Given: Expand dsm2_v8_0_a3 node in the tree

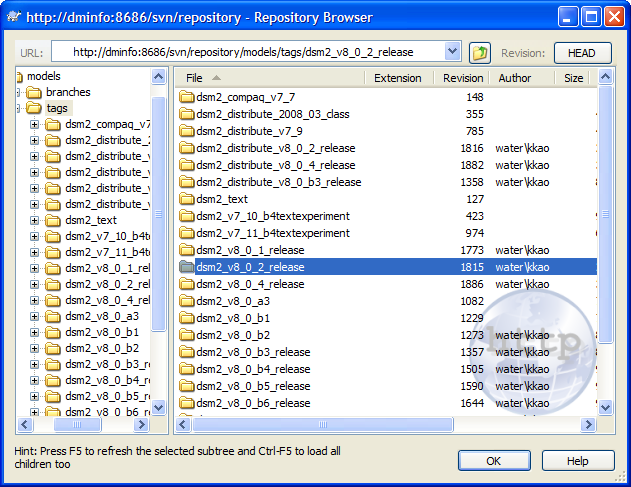Looking at the screenshot, I should click(35, 316).
